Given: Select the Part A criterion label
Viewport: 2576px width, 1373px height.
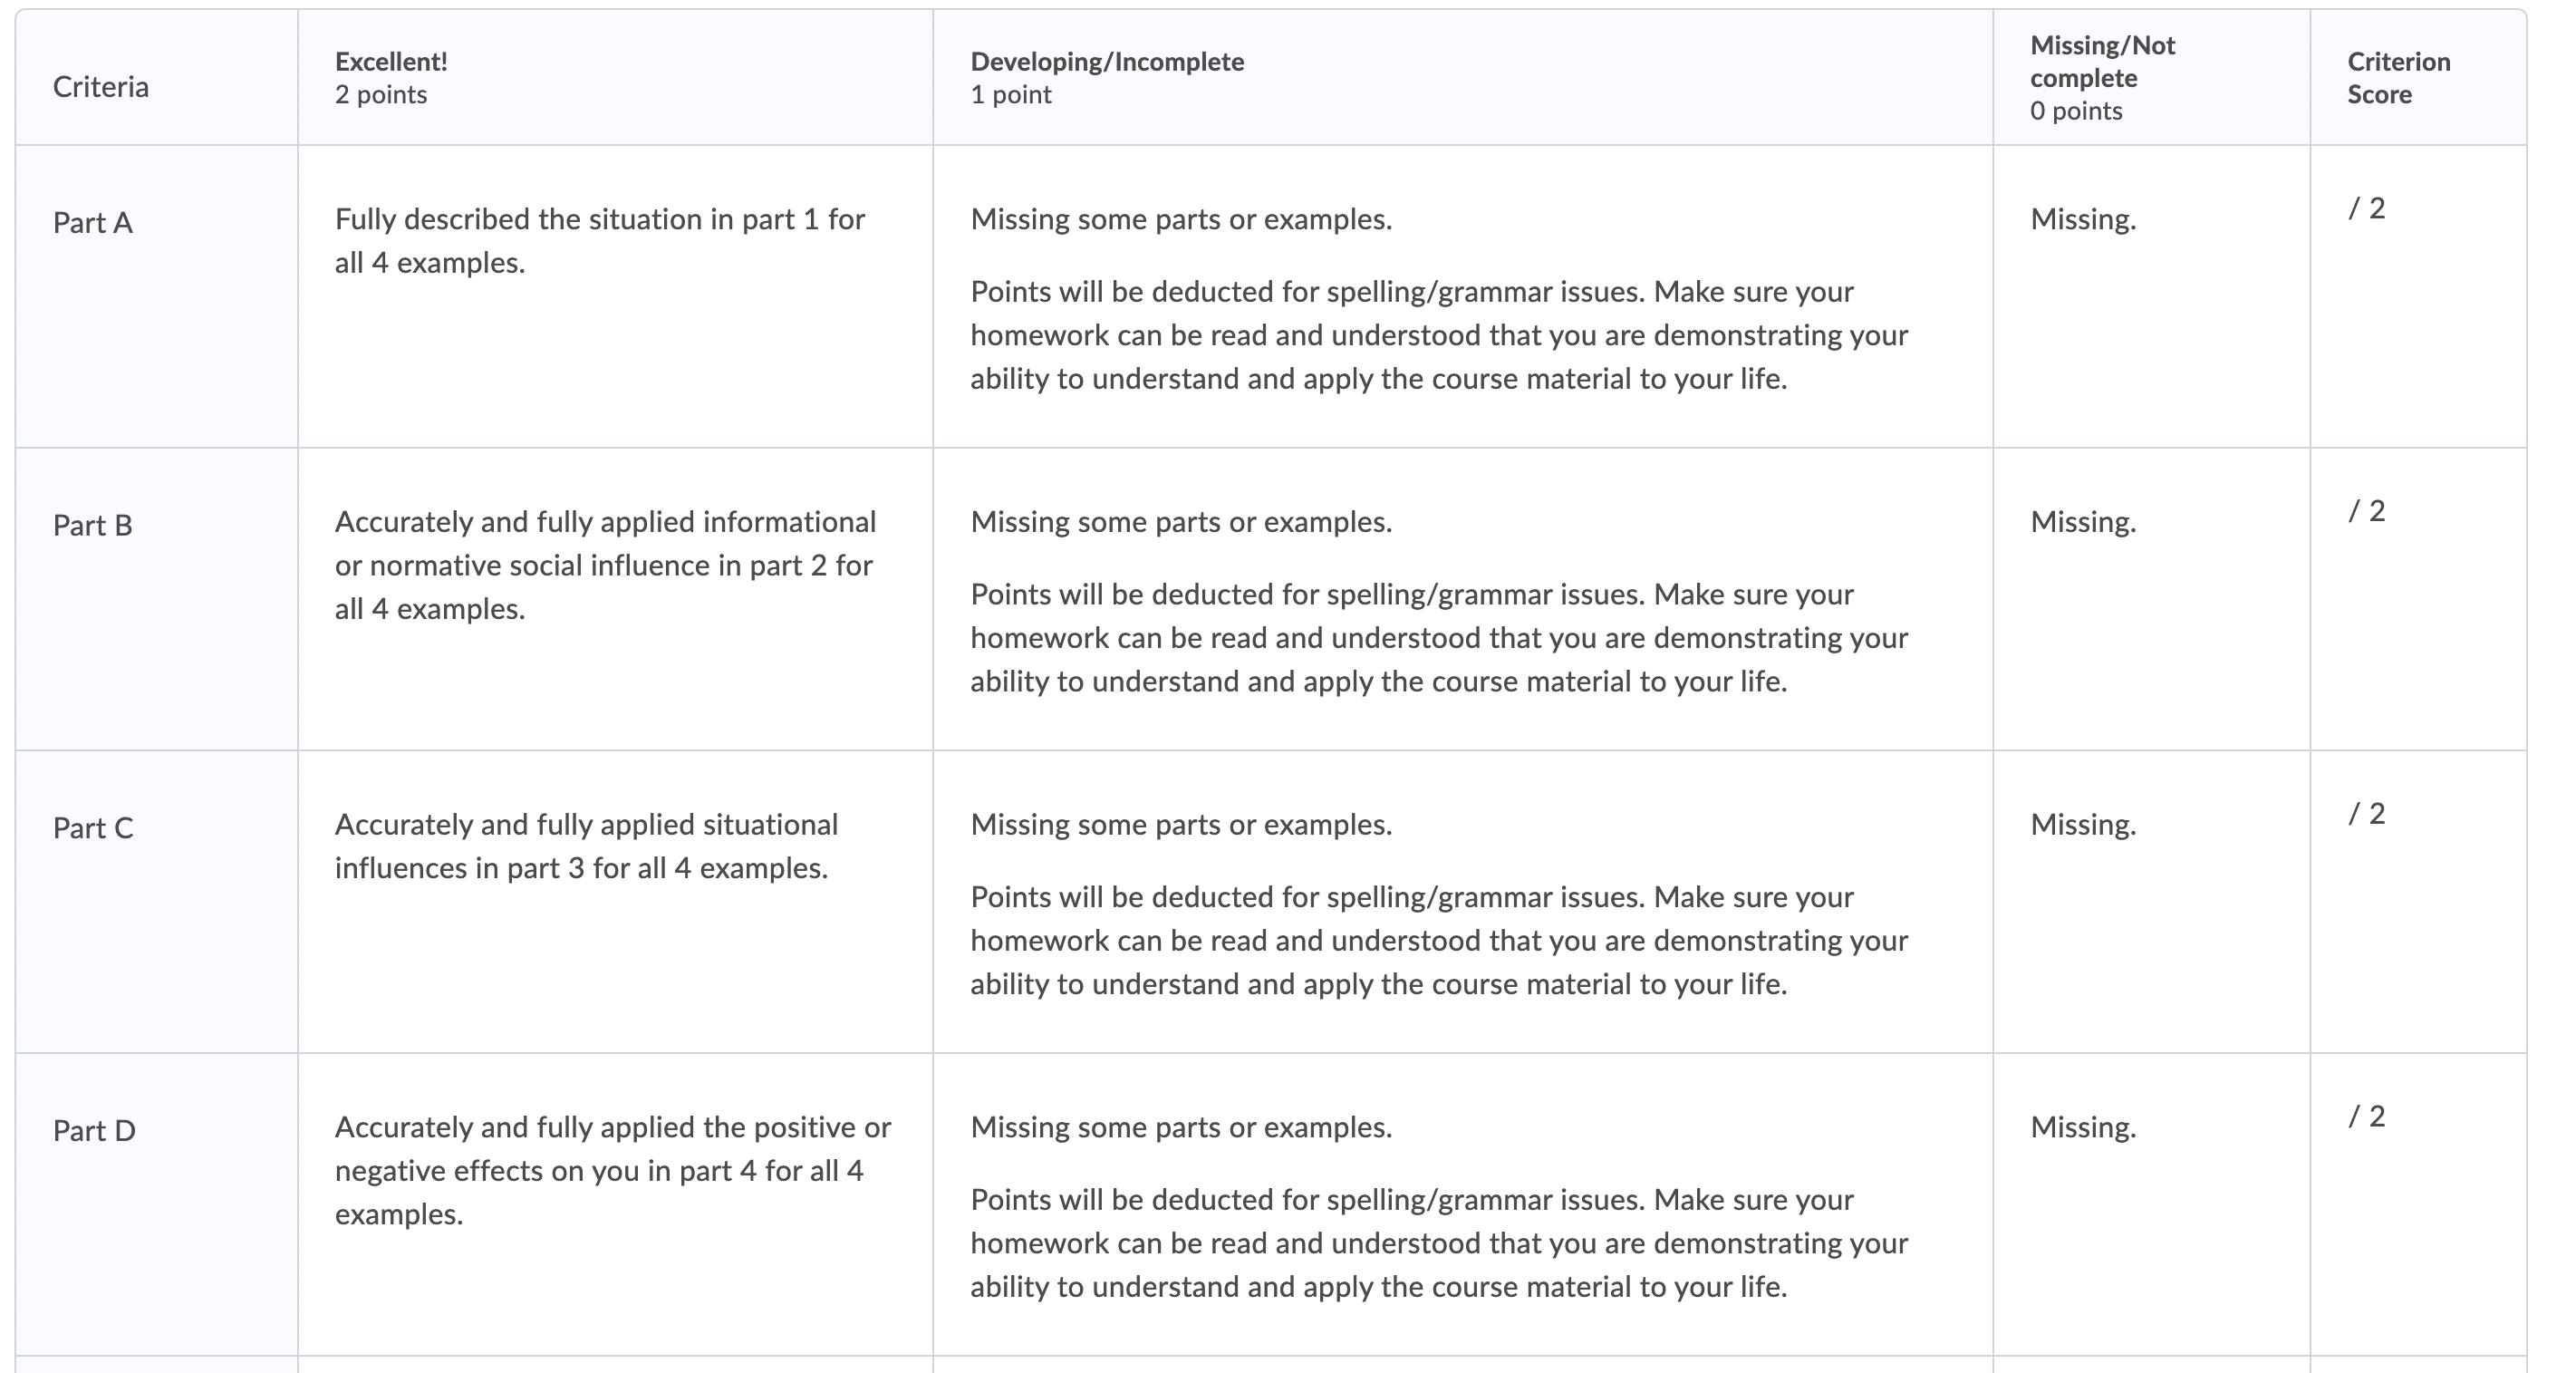Looking at the screenshot, I should [93, 222].
